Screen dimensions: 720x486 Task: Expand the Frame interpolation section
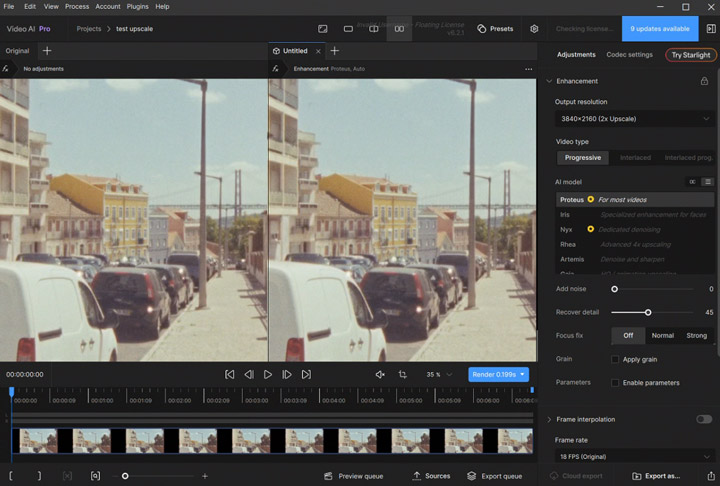click(x=549, y=419)
